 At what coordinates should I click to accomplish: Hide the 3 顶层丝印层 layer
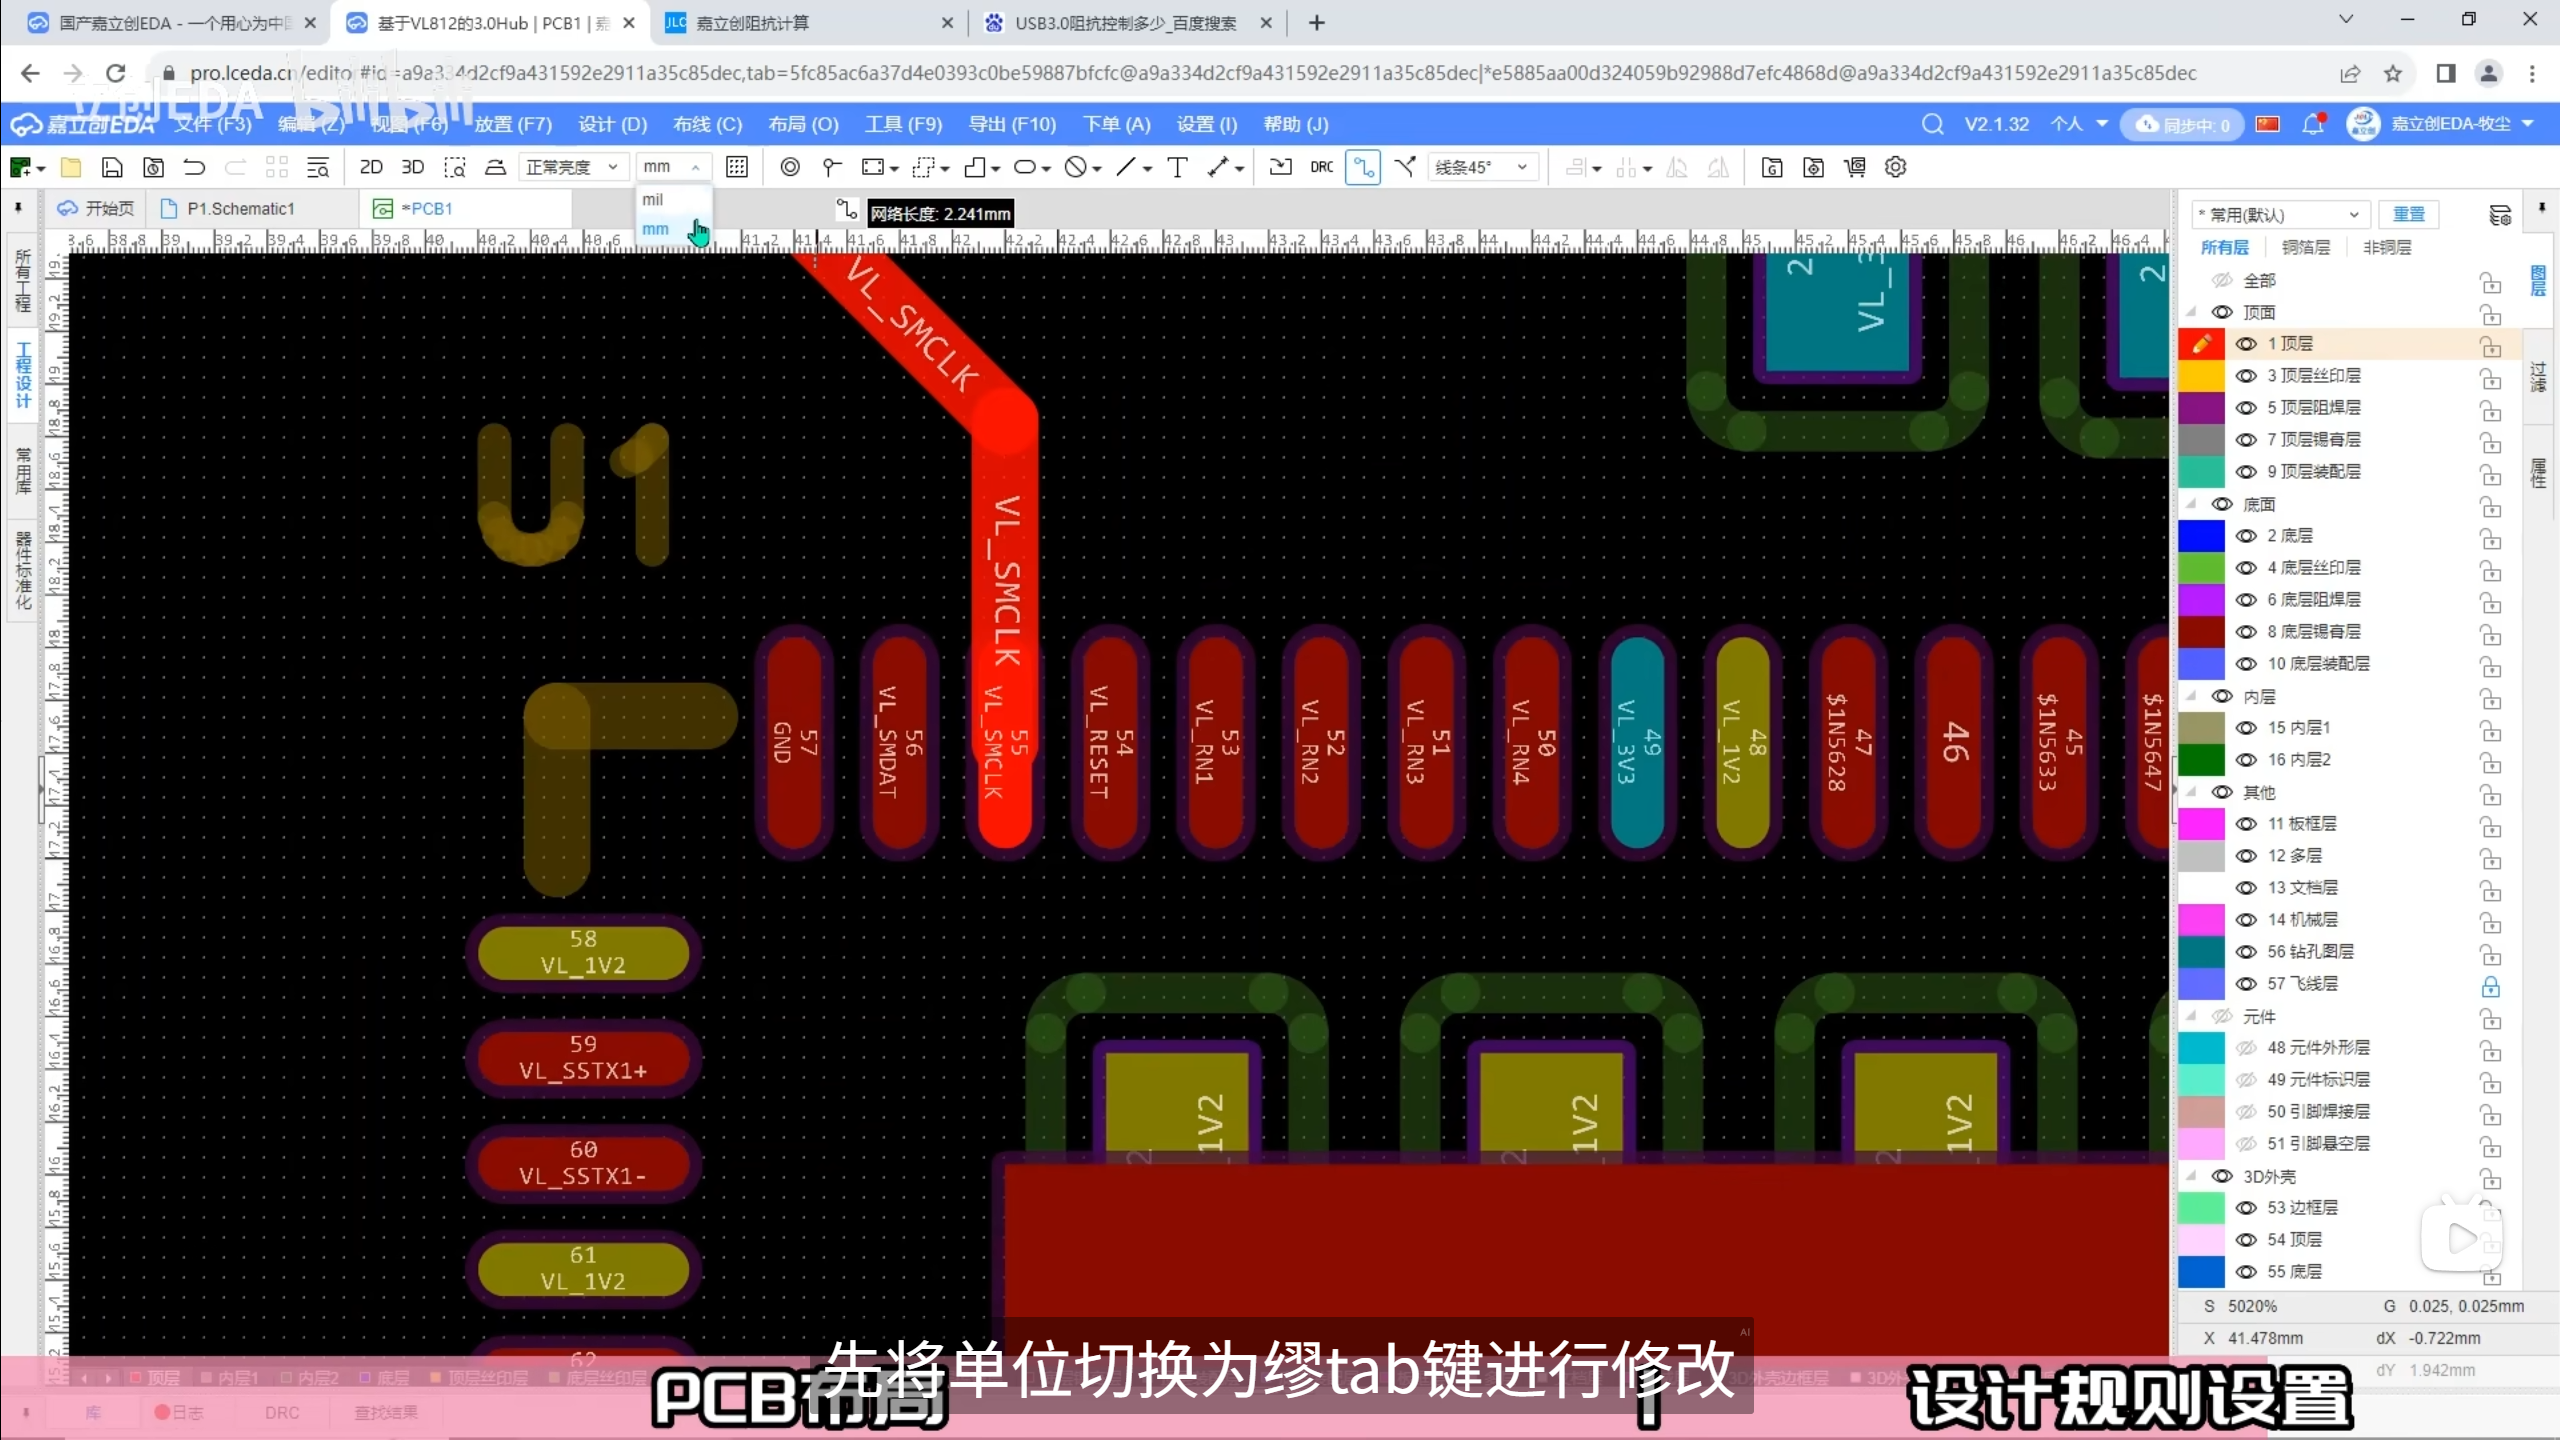tap(2246, 376)
